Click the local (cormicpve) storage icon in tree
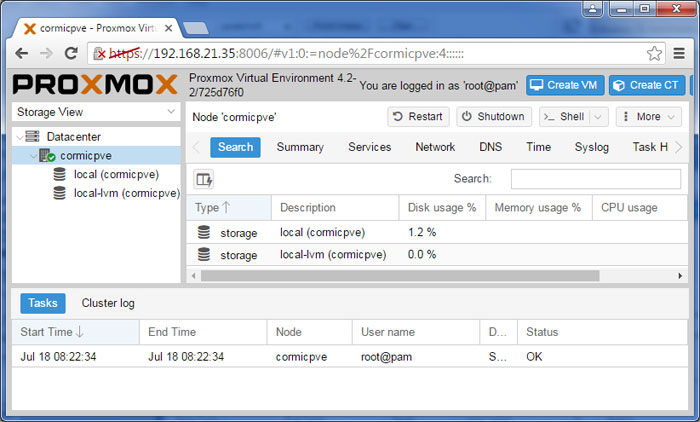This screenshot has height=422, width=700. pos(59,174)
